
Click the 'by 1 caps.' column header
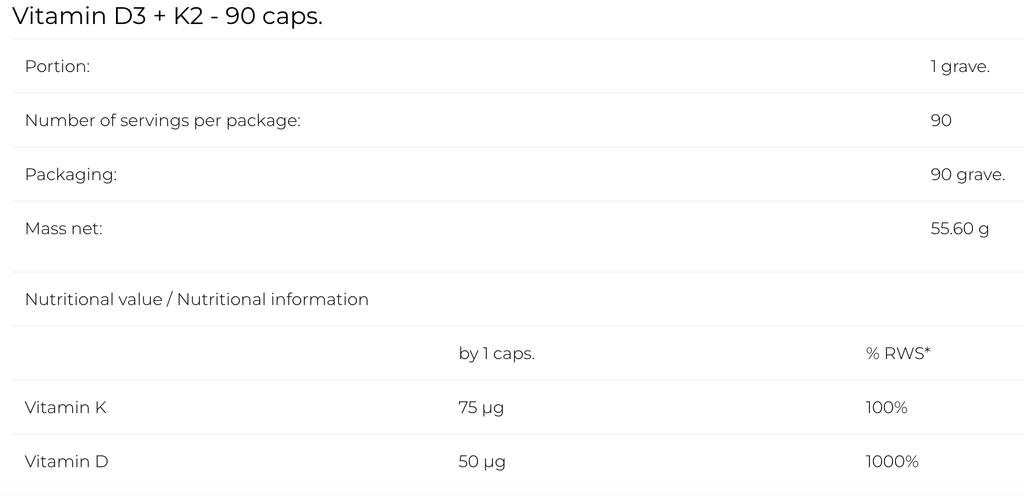coord(496,354)
